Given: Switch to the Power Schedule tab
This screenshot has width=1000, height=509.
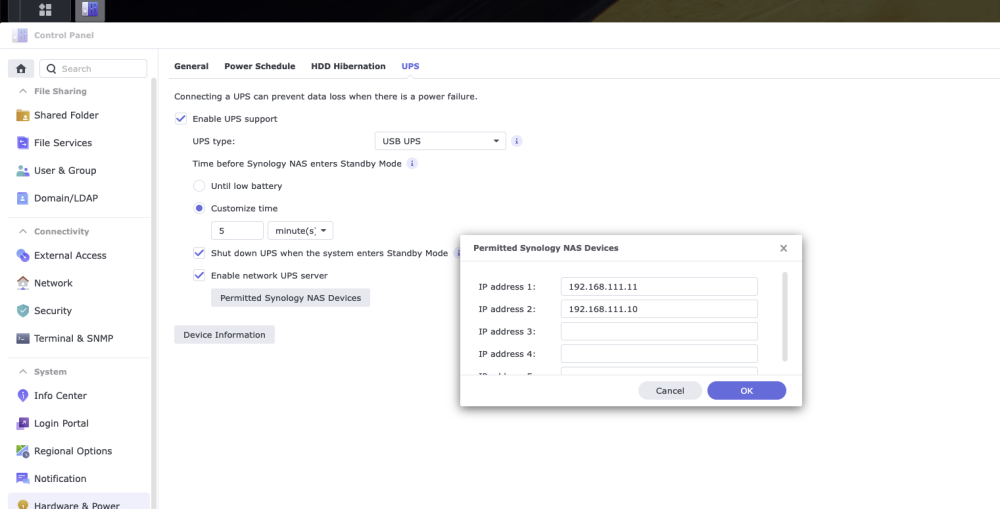Looking at the screenshot, I should 260,66.
